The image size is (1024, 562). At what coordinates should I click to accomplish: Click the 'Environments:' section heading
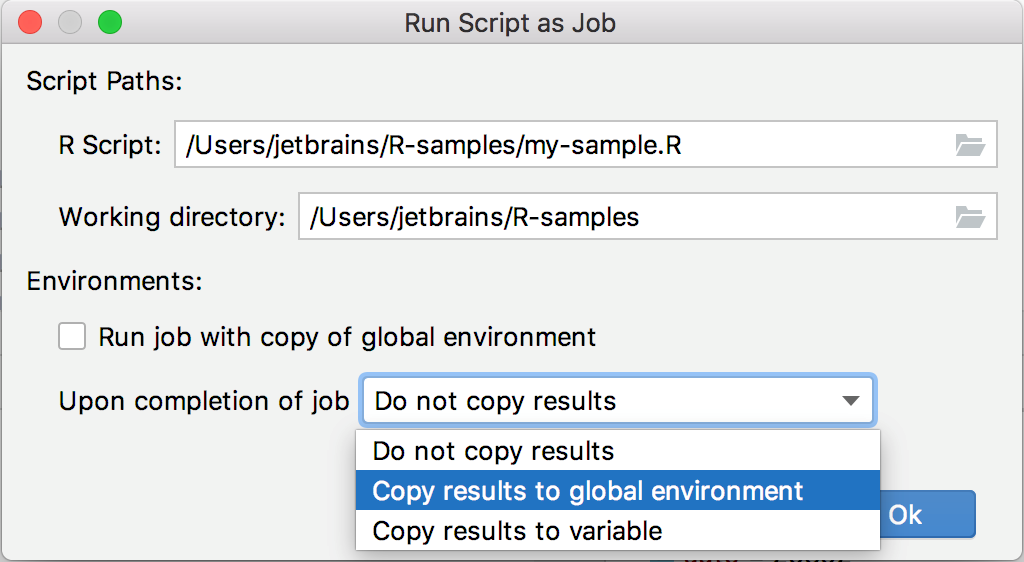pyautogui.click(x=114, y=282)
